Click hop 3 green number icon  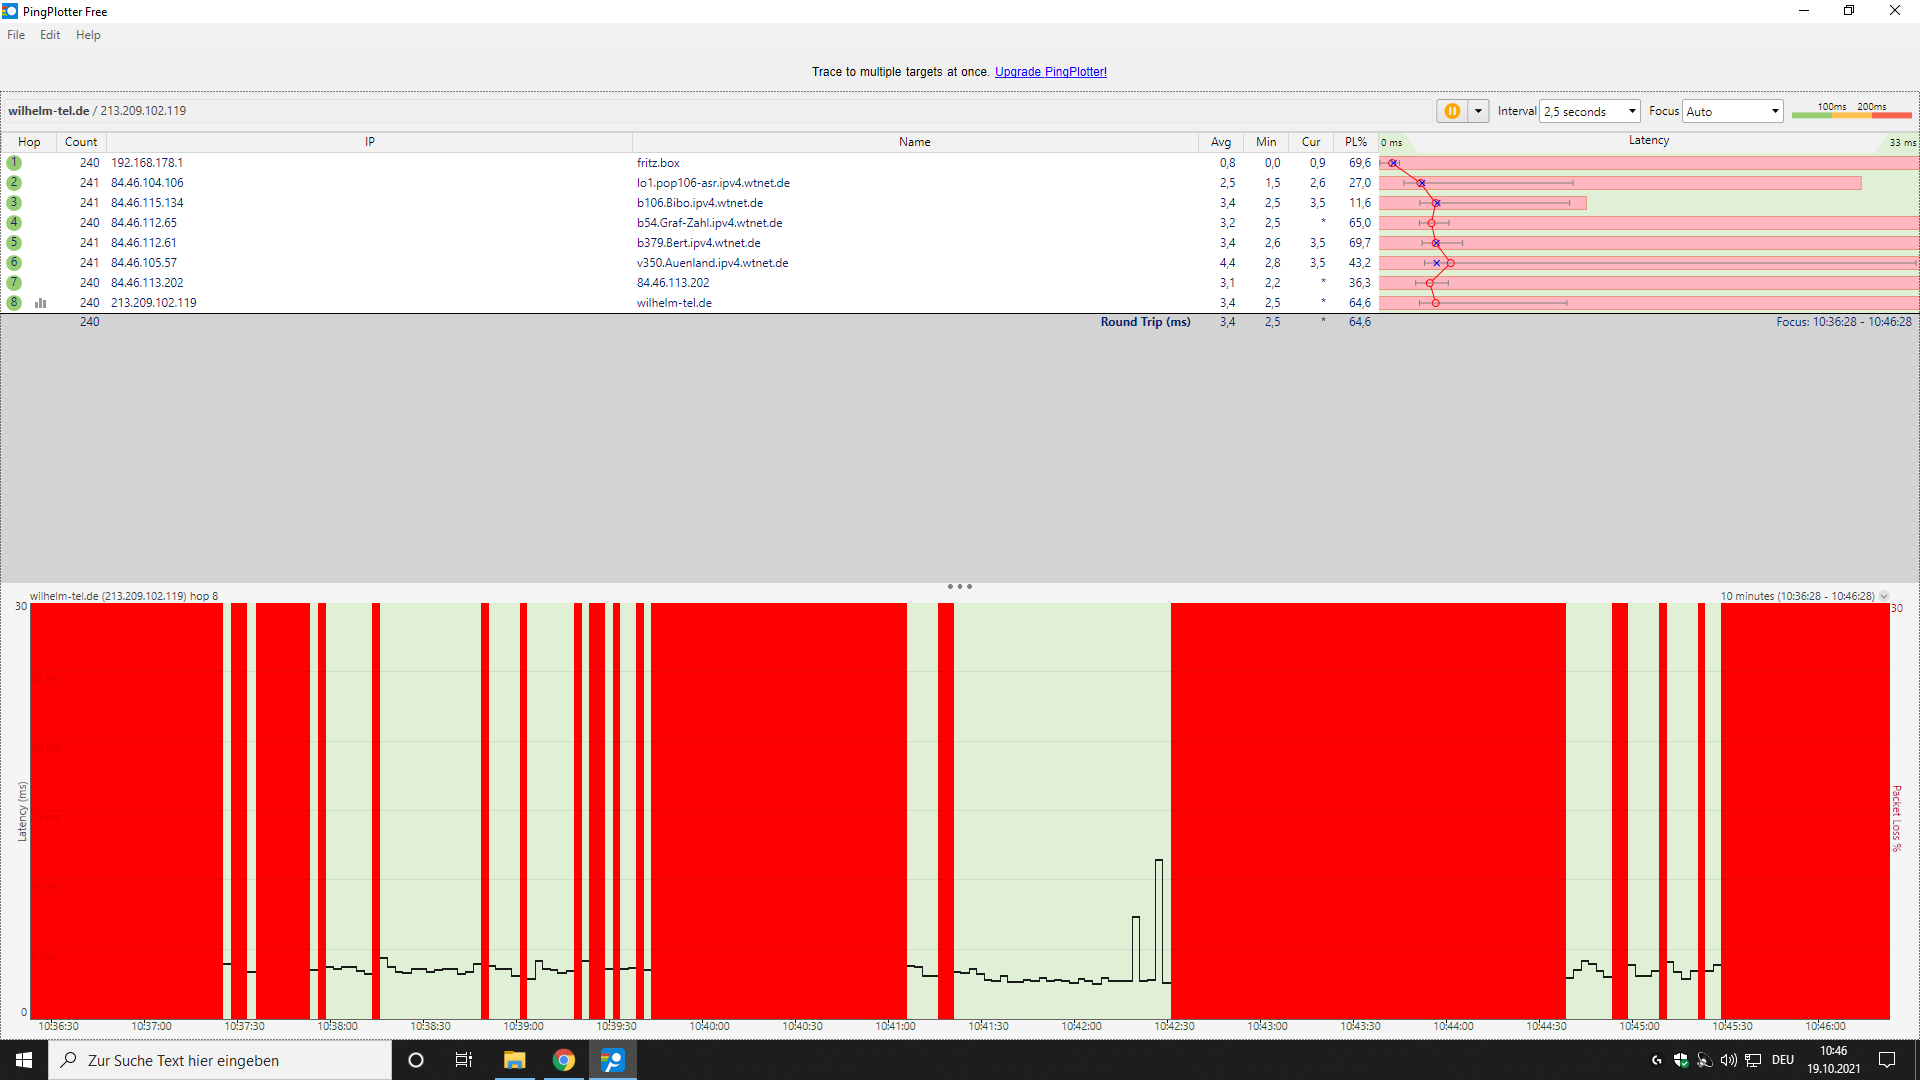pos(14,203)
